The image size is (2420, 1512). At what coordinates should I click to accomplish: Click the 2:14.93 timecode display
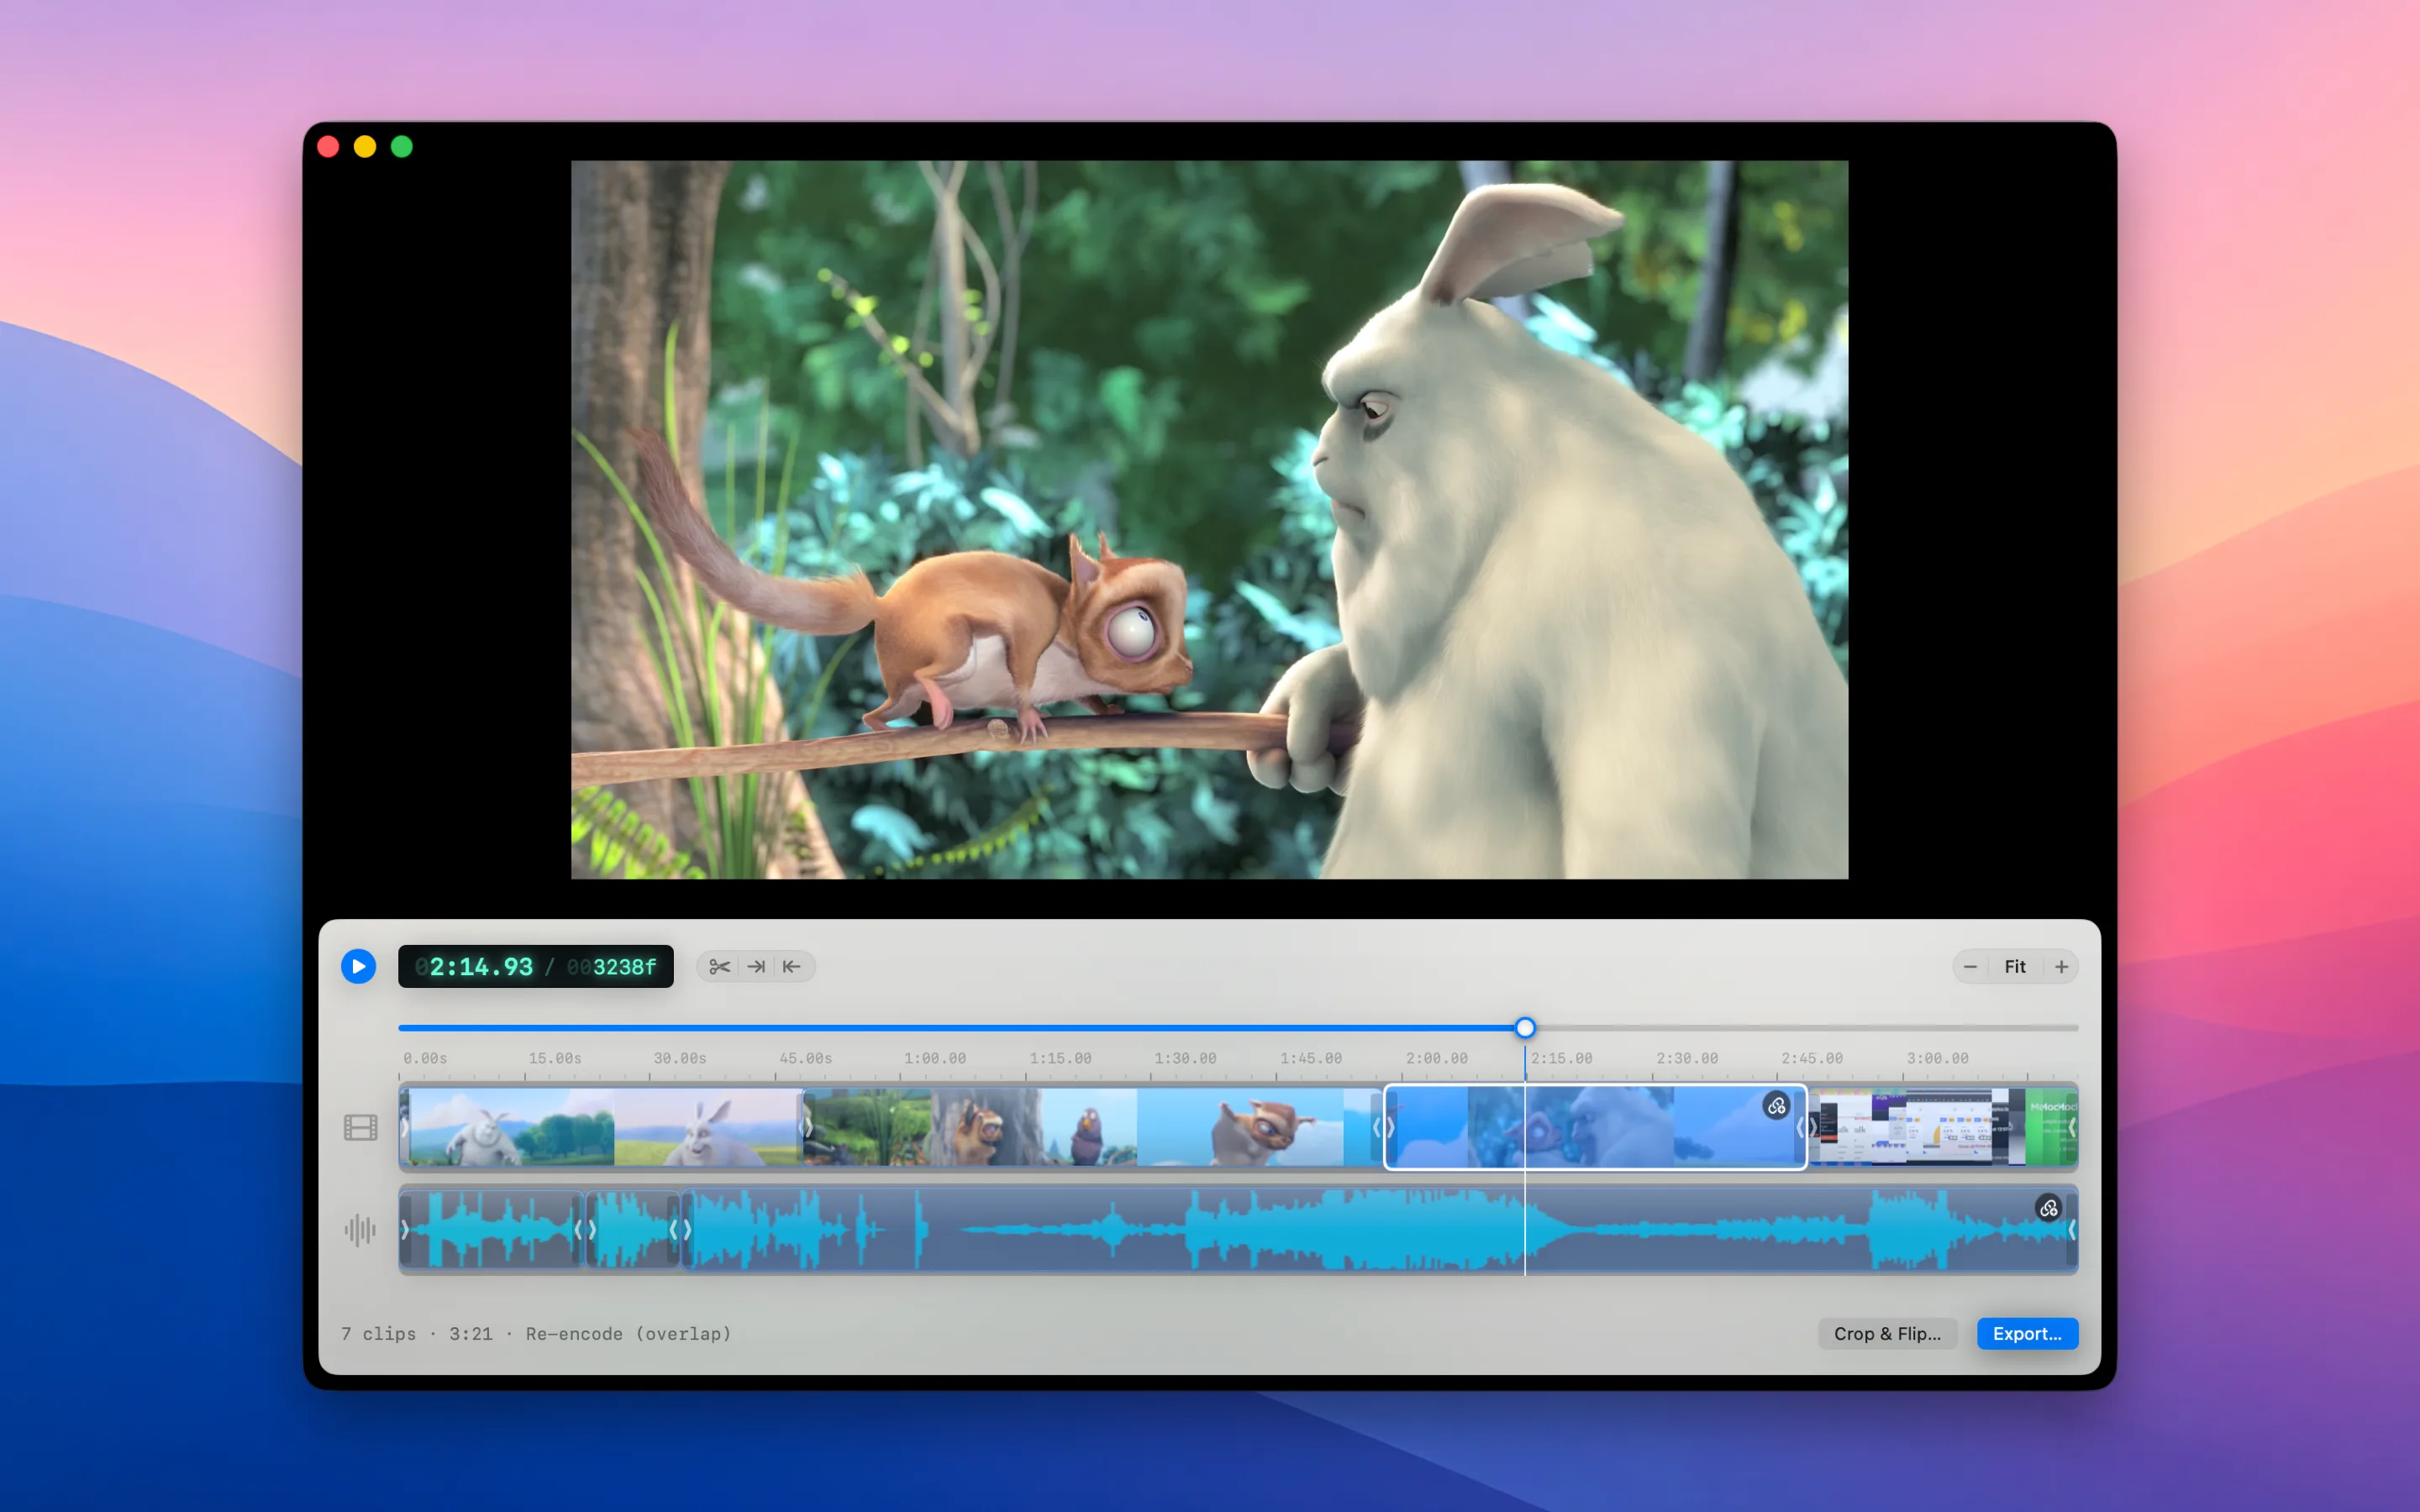click(474, 967)
